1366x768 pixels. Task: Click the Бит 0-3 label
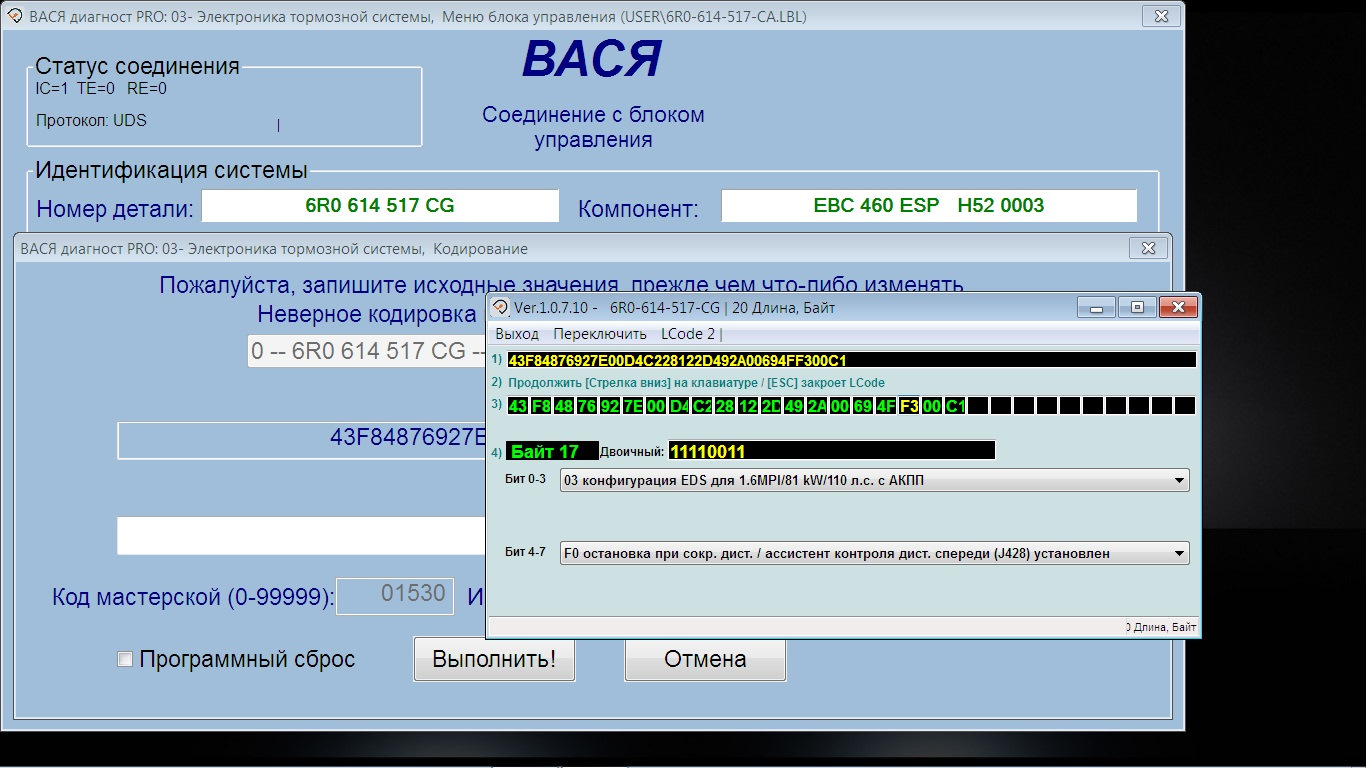(x=526, y=480)
